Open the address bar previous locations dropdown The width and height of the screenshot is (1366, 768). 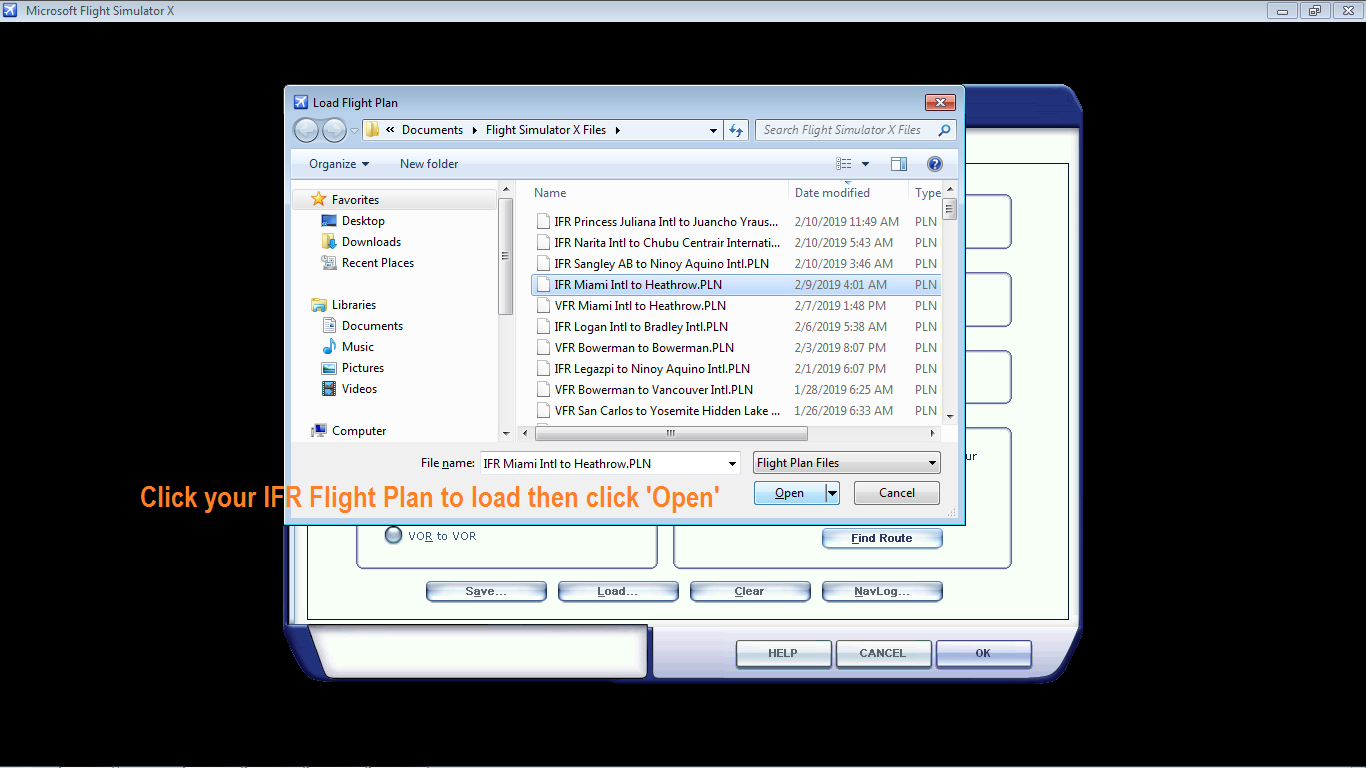coord(713,130)
